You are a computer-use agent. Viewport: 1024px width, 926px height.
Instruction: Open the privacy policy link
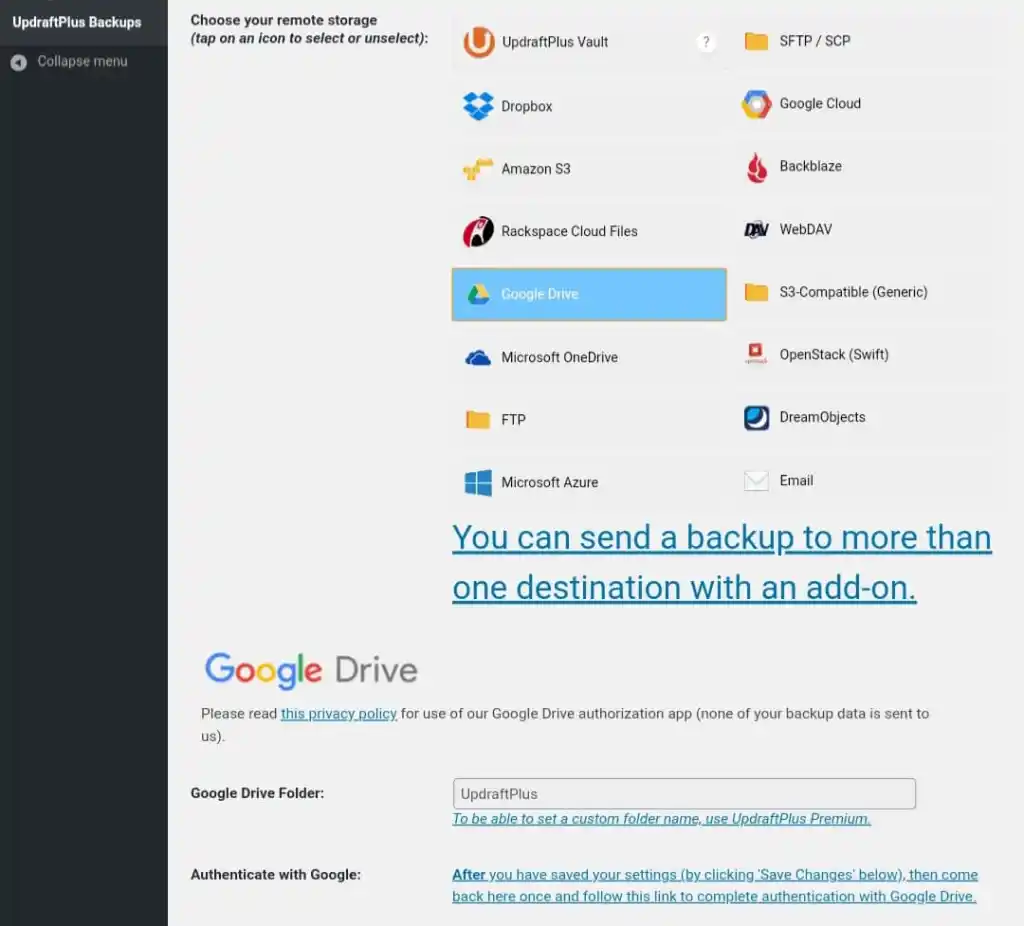pos(338,714)
